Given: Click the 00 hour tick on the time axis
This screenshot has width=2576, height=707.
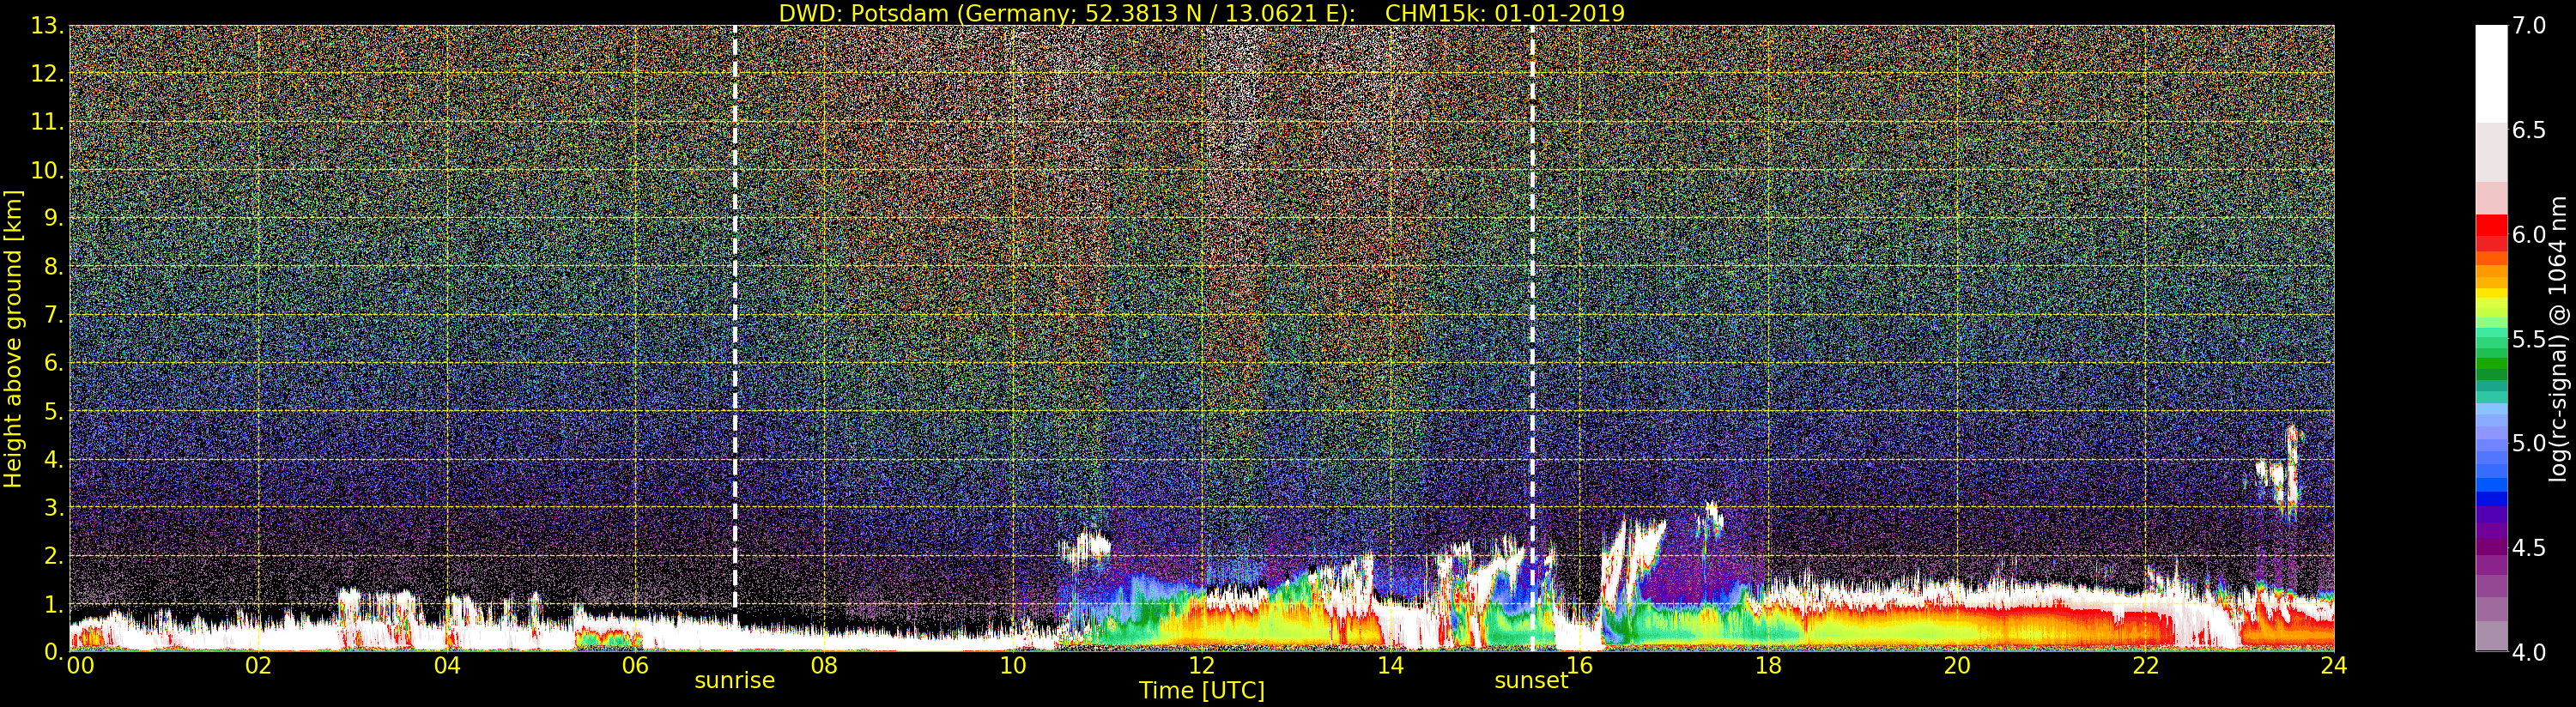Looking at the screenshot, I should (80, 666).
